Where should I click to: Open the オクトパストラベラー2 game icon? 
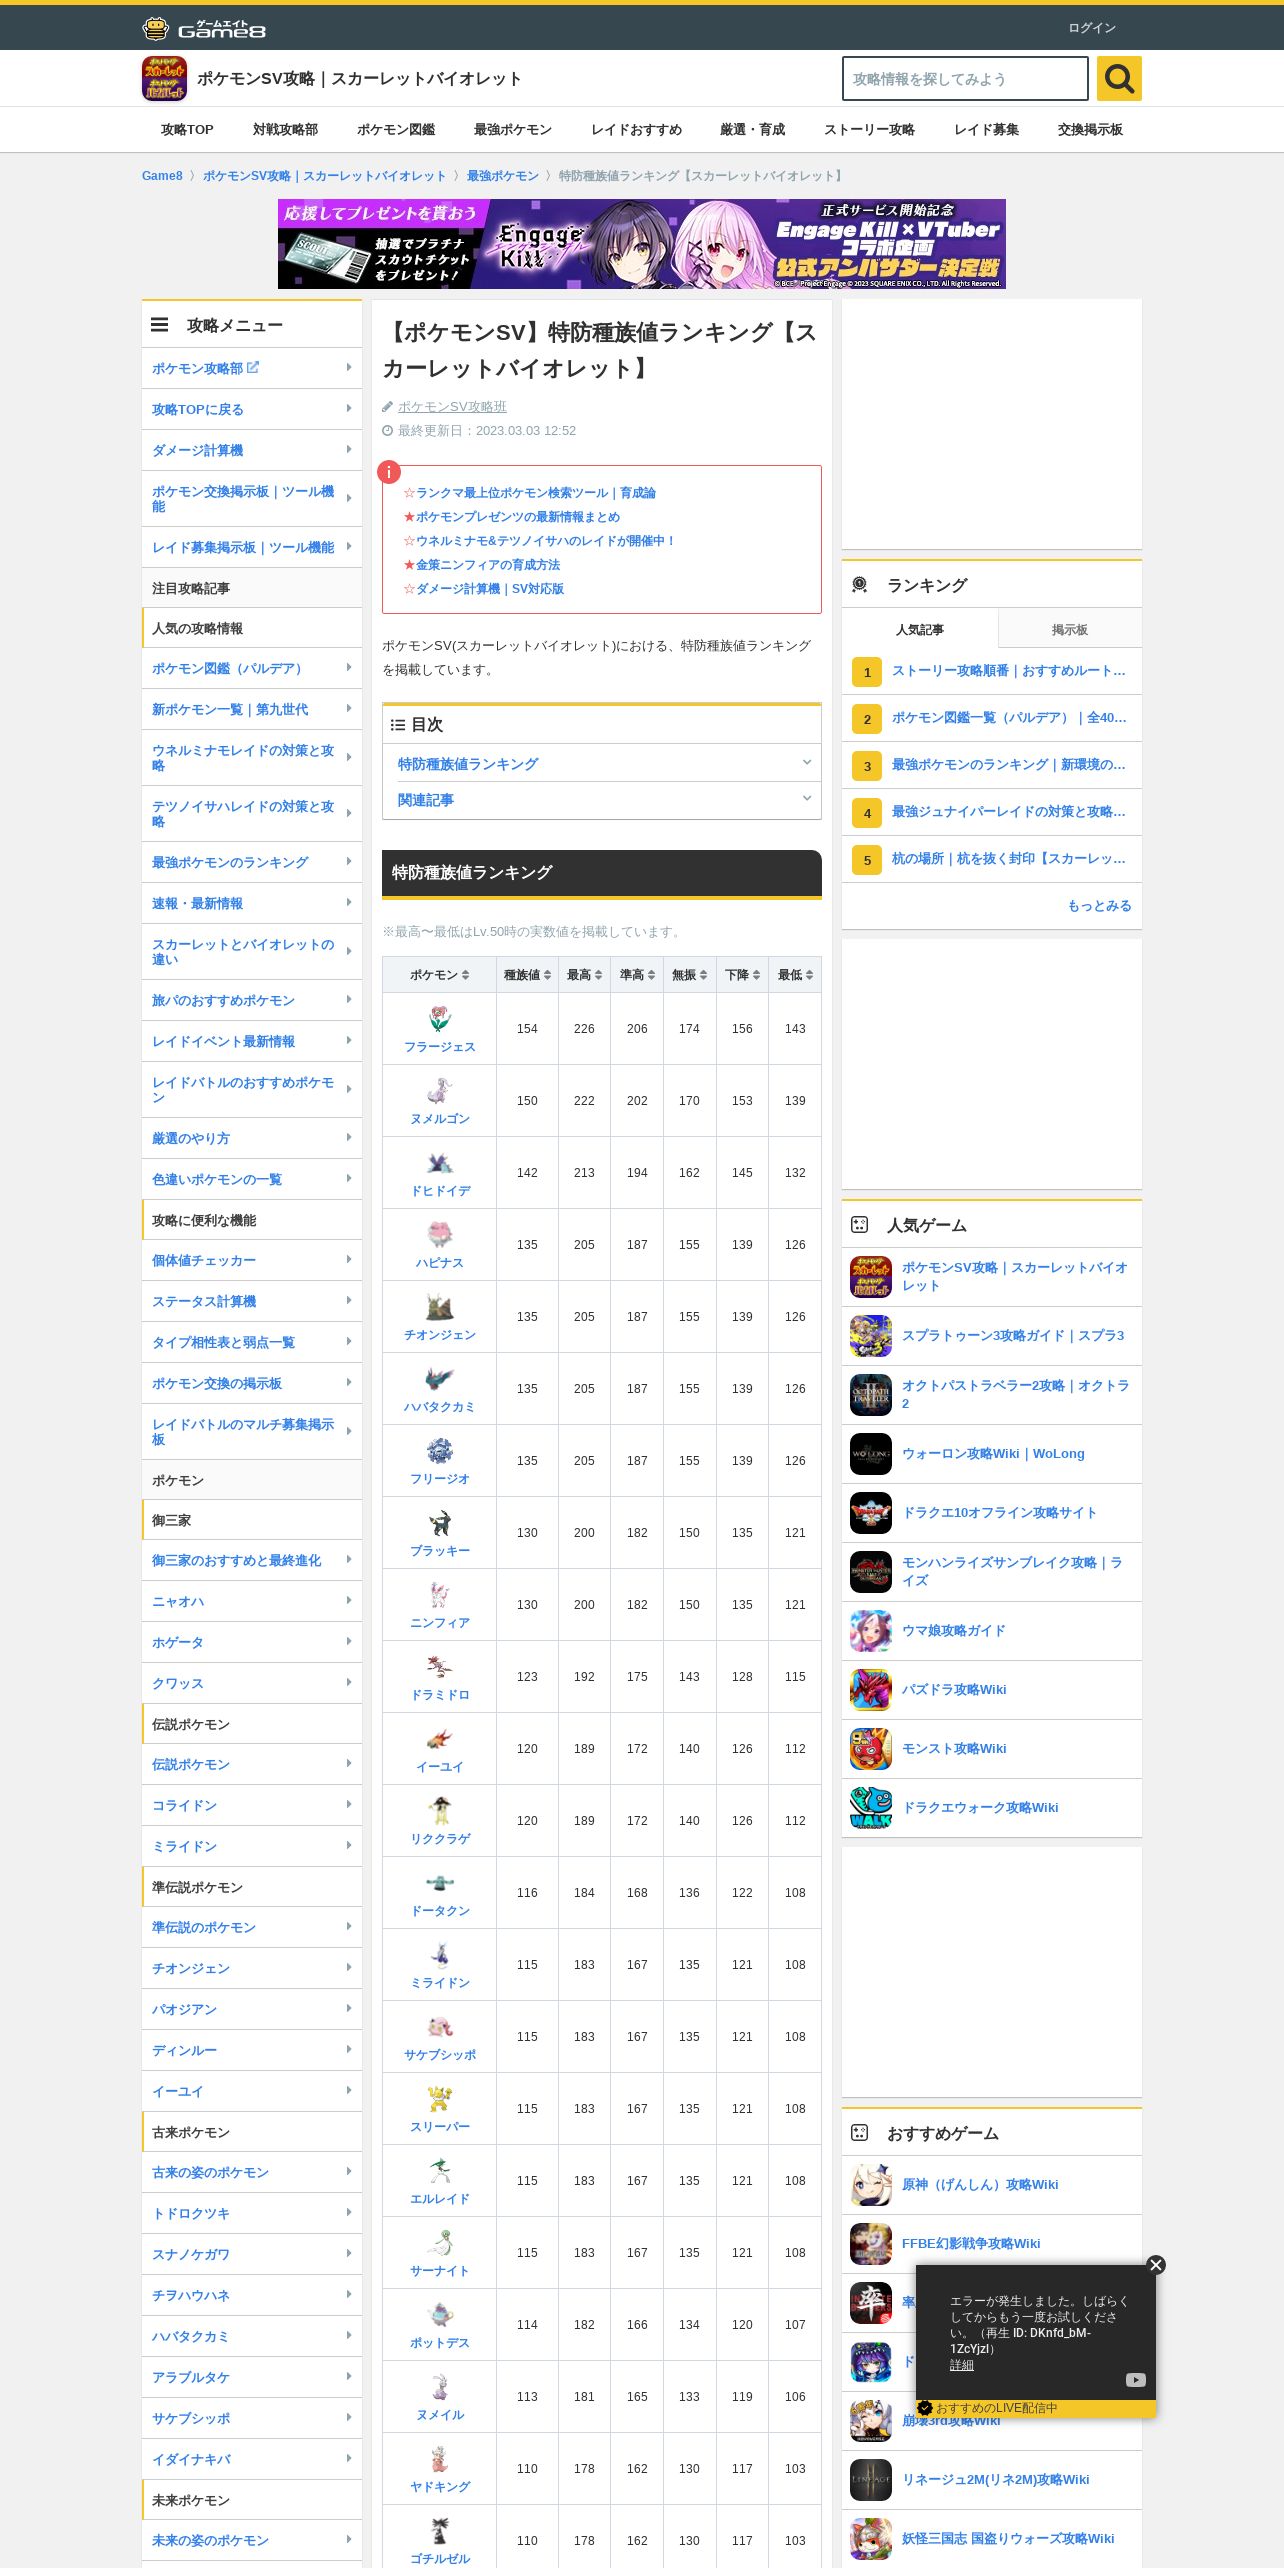(x=871, y=1395)
